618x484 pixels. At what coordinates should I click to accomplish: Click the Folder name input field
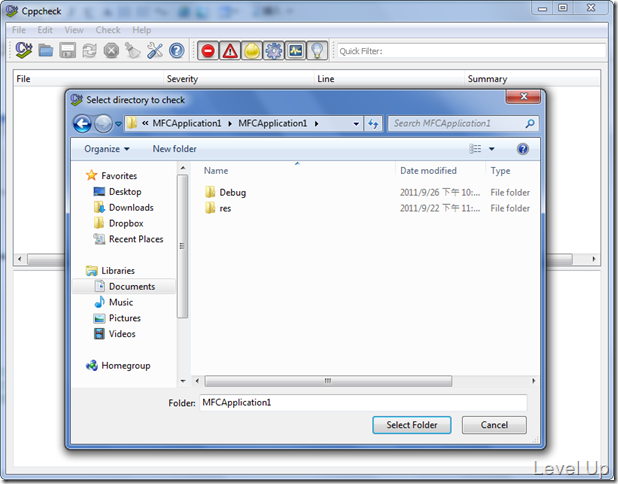(363, 402)
